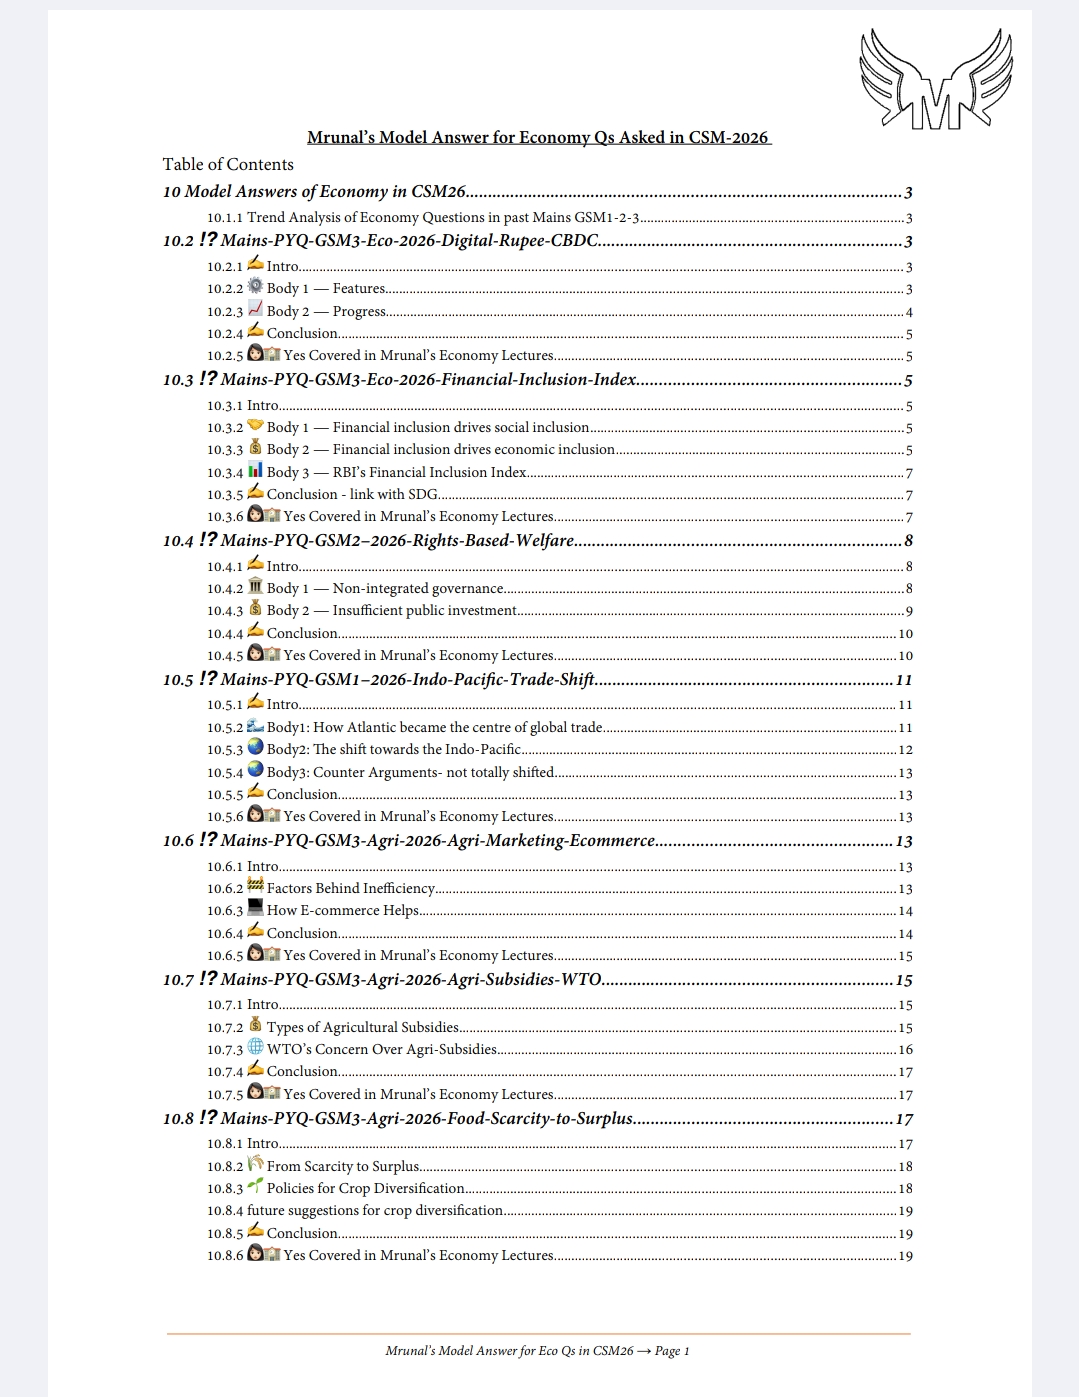This screenshot has width=1079, height=1397.
Task: Click the meridian globe icon beside WTO's Concern
Action: 255,1047
